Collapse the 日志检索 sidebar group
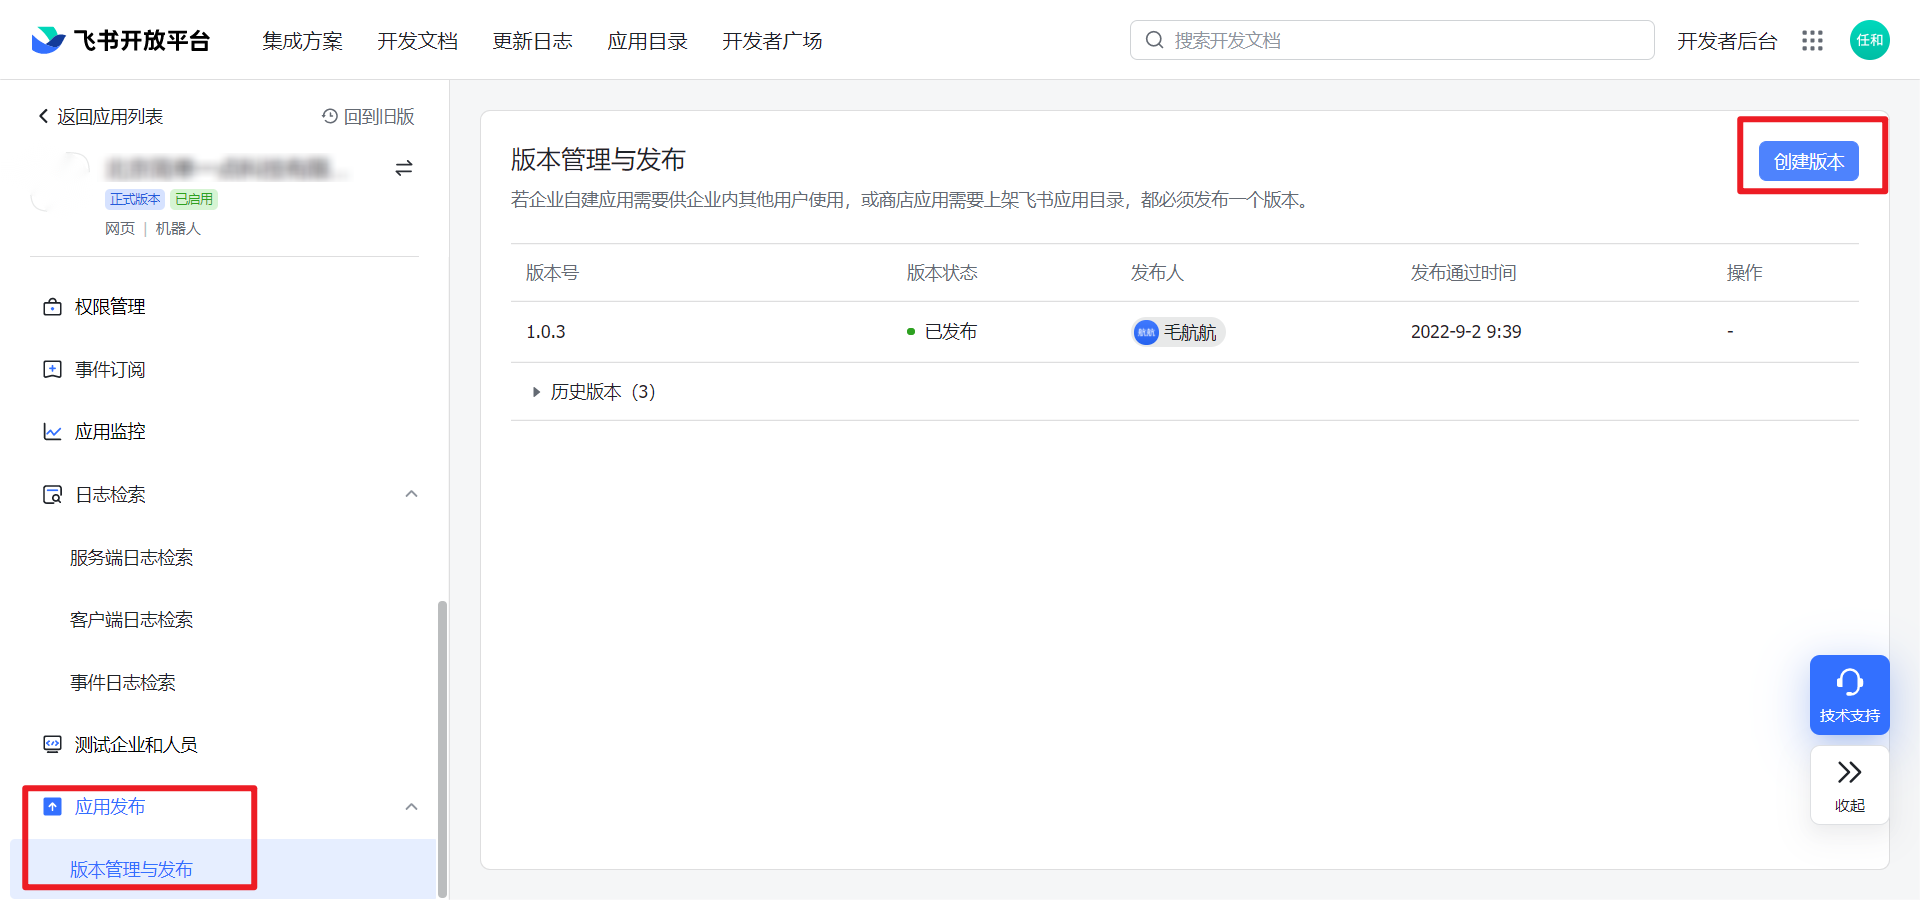 click(x=411, y=494)
